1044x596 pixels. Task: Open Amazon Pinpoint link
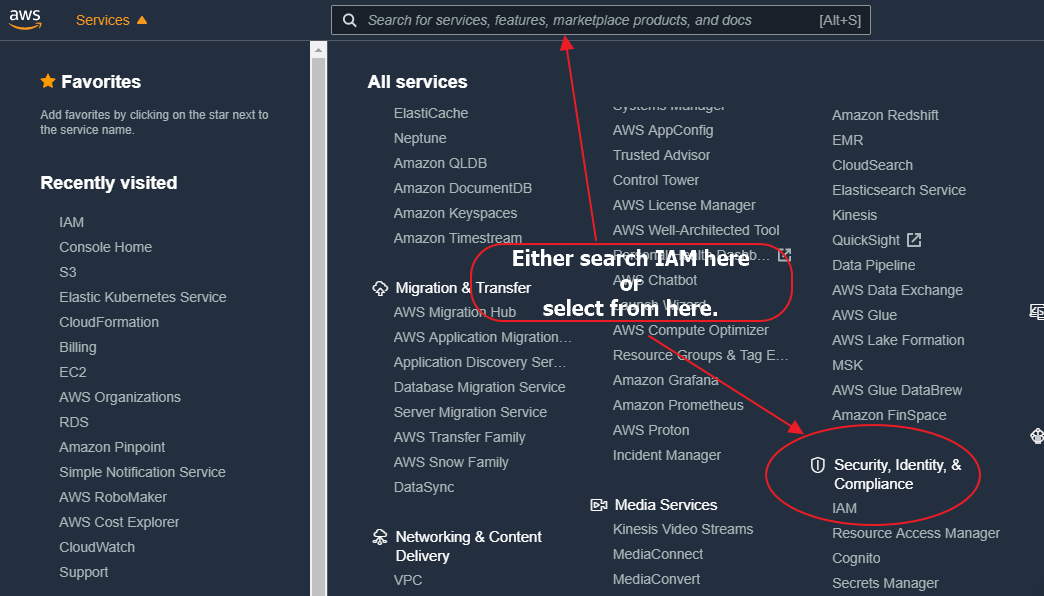[x=112, y=447]
